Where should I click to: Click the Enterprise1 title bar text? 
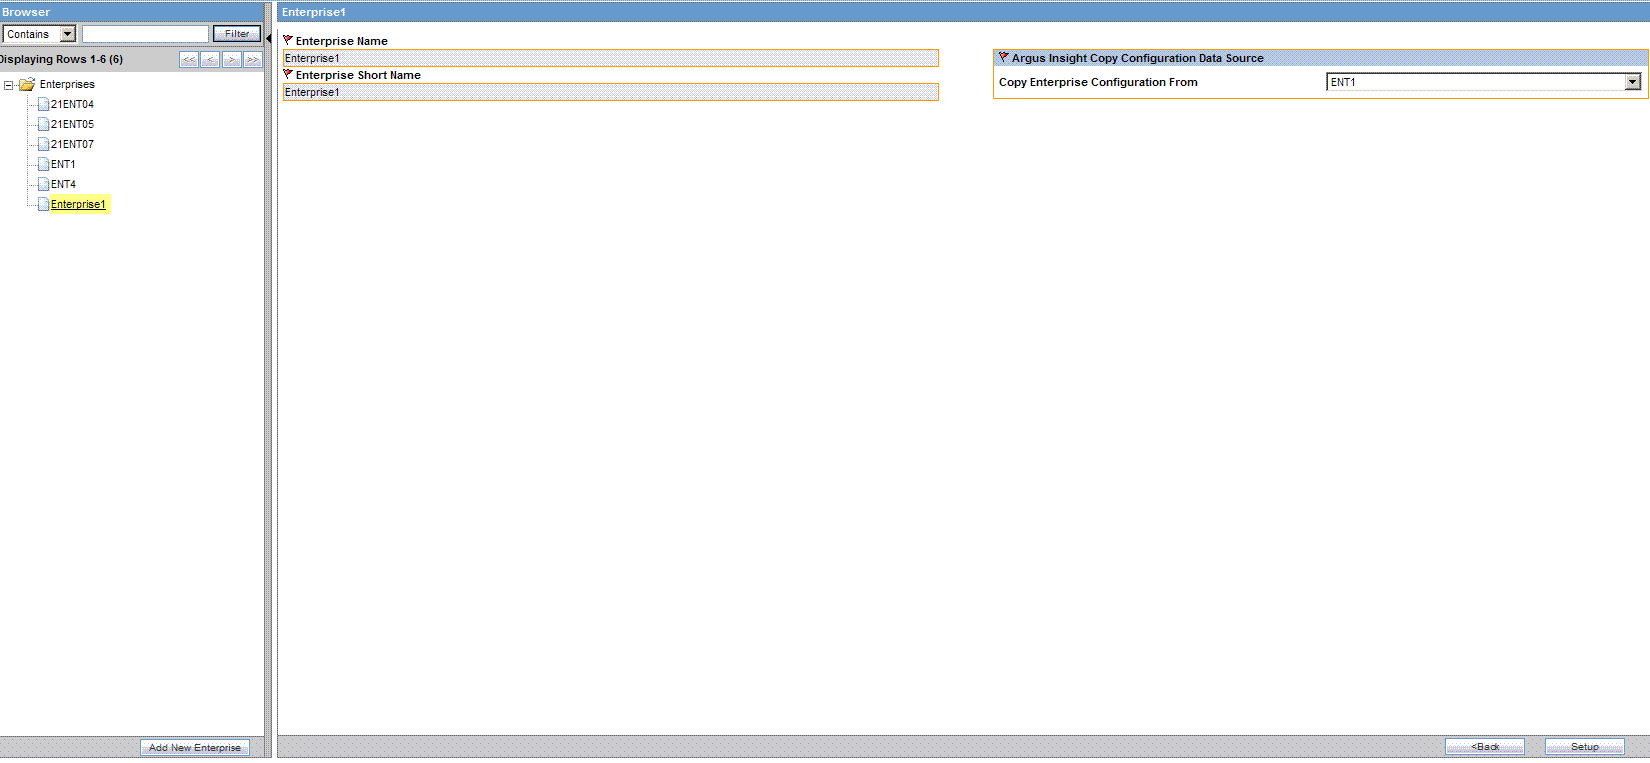point(314,12)
